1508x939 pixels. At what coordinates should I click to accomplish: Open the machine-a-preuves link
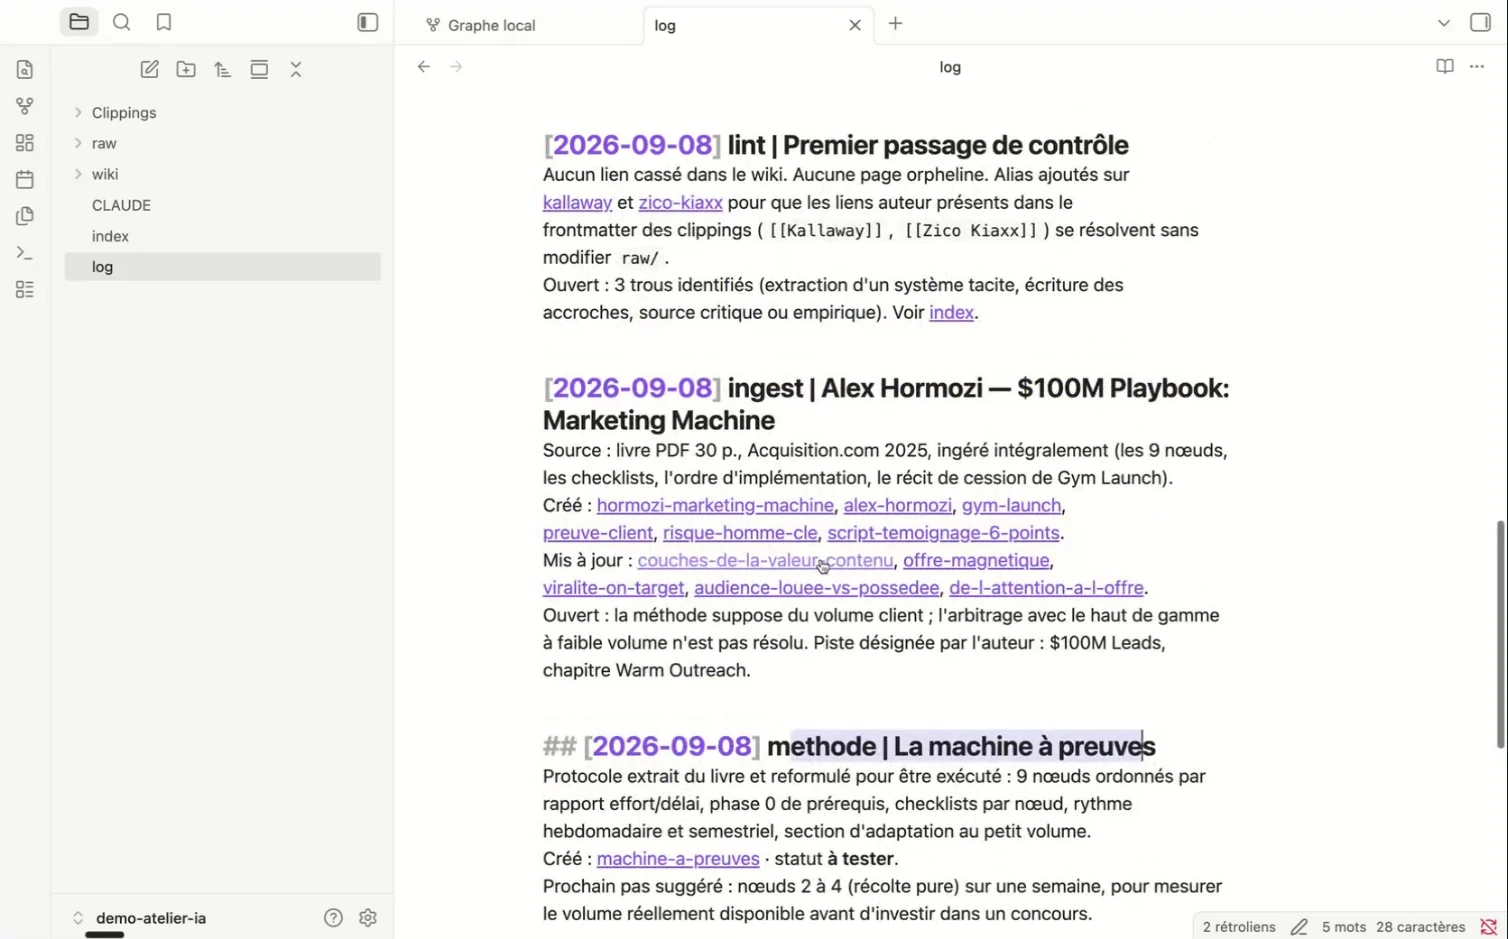click(678, 859)
